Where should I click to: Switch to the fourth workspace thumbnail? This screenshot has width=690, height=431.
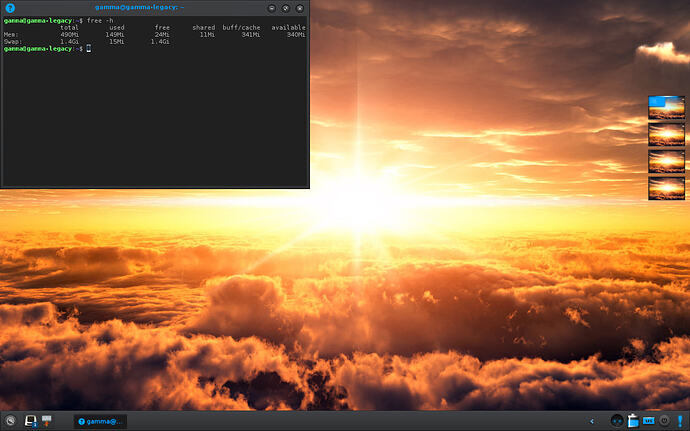click(x=666, y=188)
